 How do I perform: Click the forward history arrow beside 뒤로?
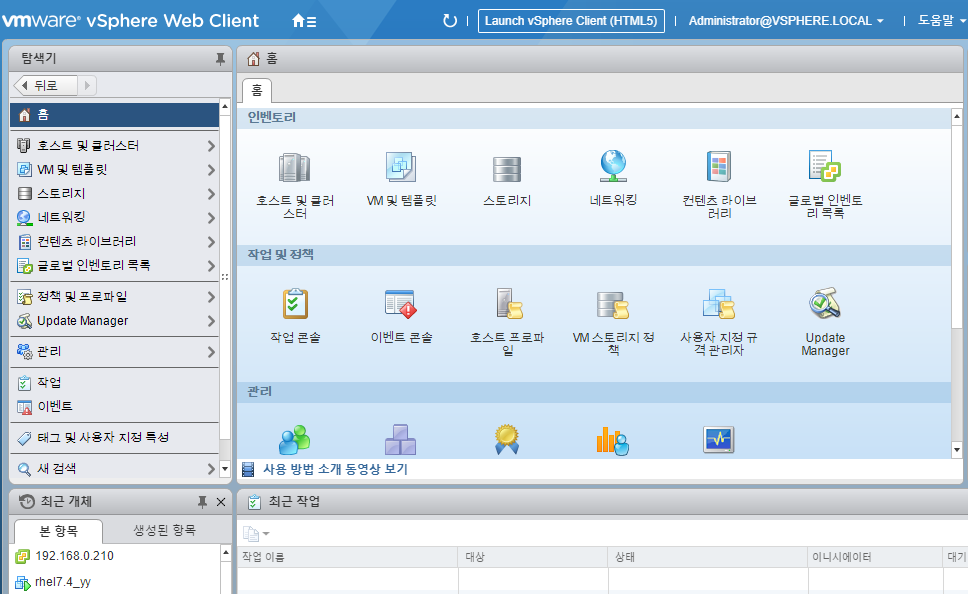[87, 85]
